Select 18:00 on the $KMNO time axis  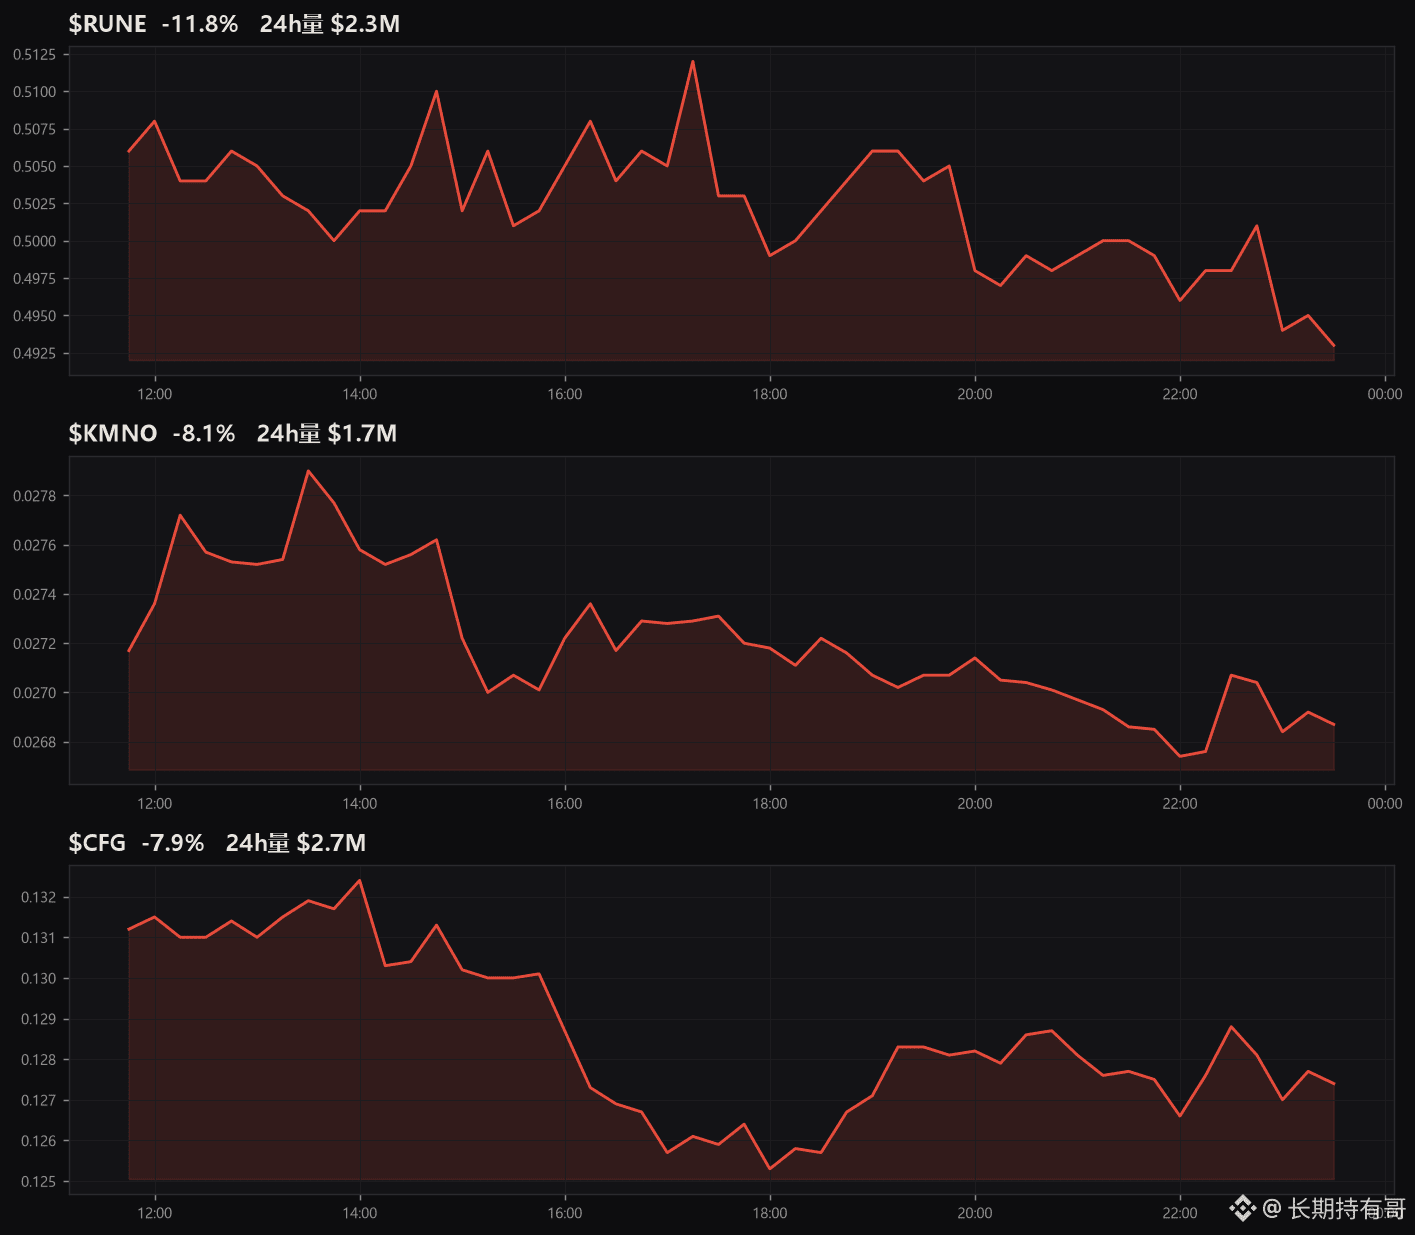[770, 803]
